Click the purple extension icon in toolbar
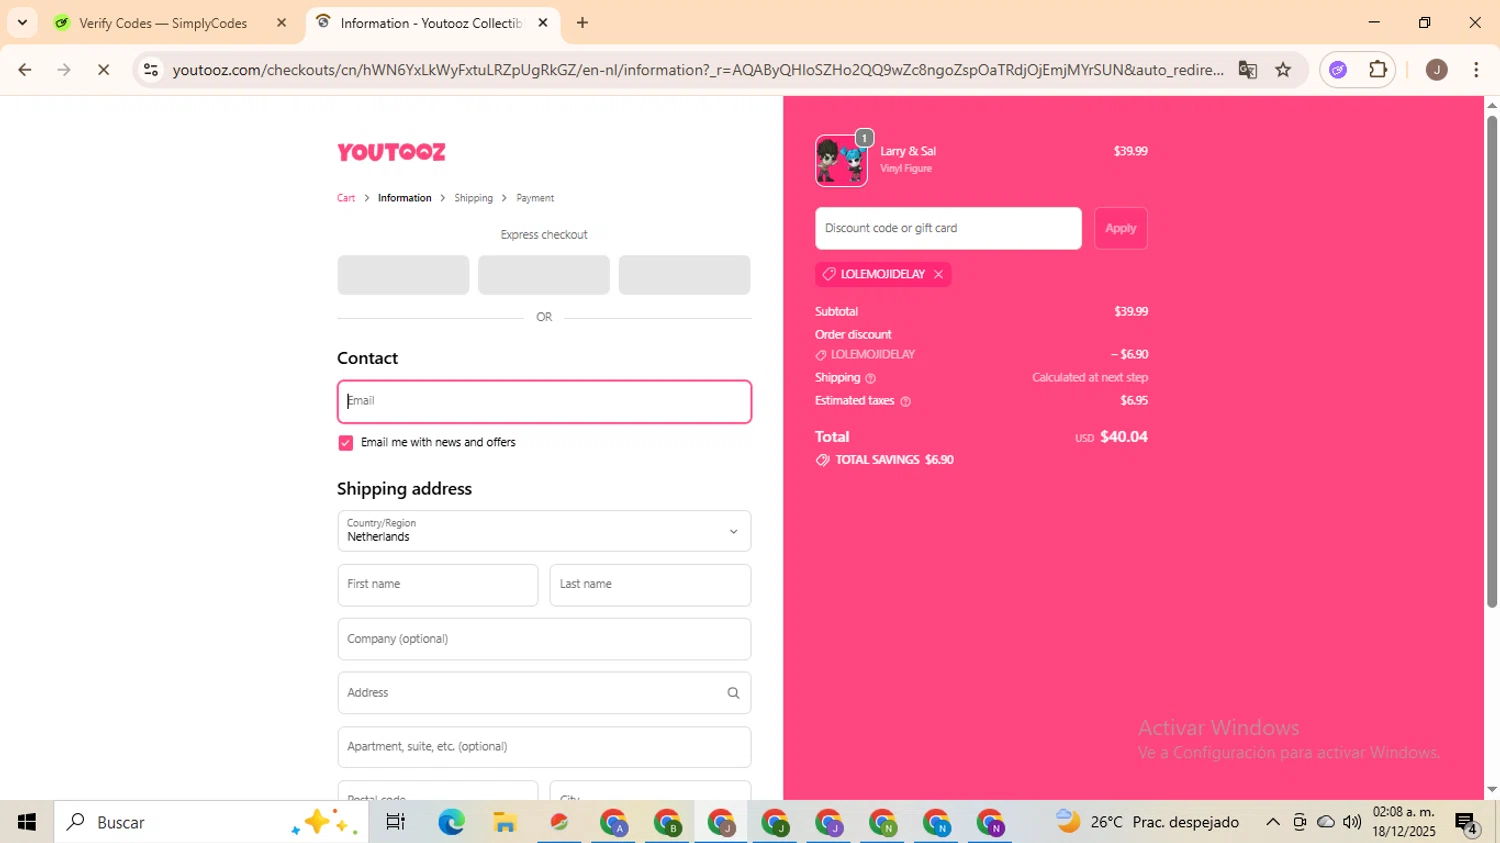 tap(1338, 70)
